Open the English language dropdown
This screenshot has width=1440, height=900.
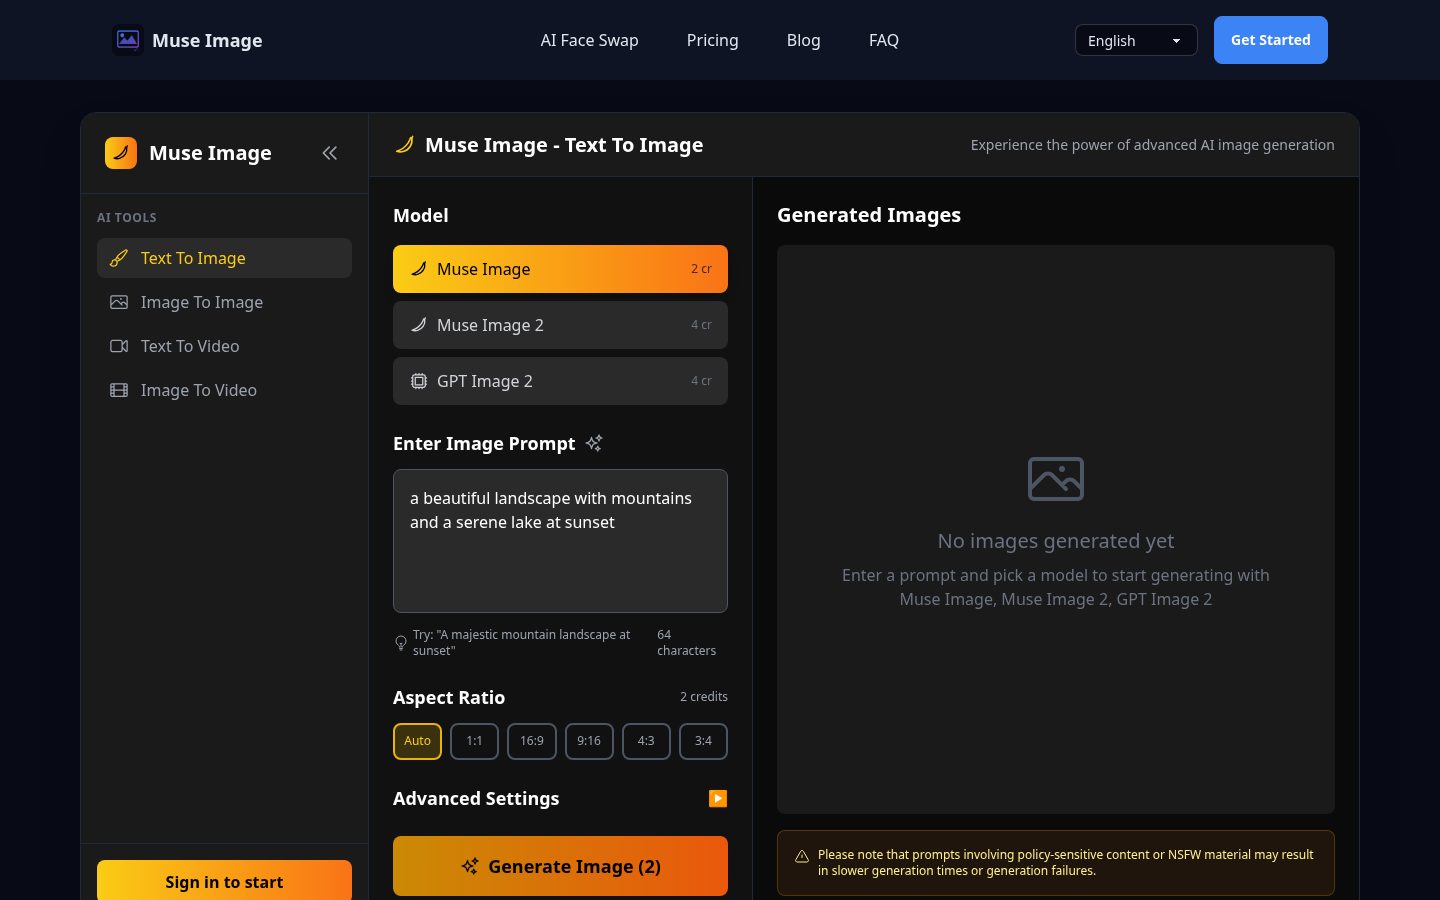pyautogui.click(x=1136, y=40)
